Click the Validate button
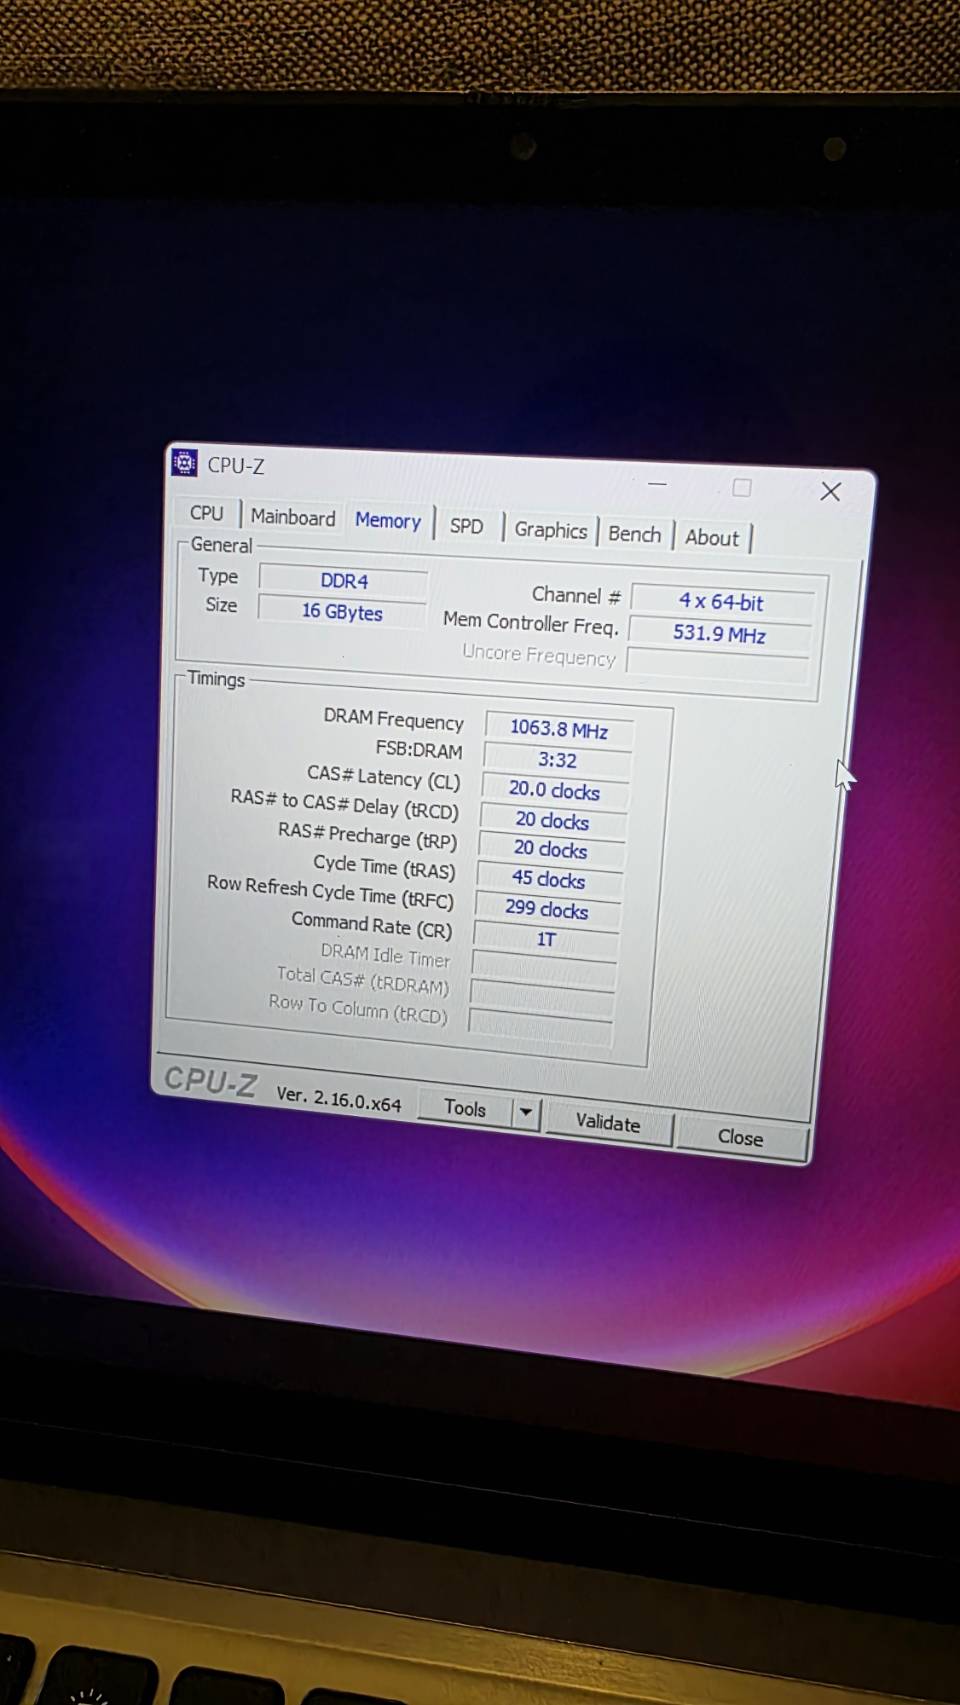The height and width of the screenshot is (1705, 960). click(x=608, y=1122)
